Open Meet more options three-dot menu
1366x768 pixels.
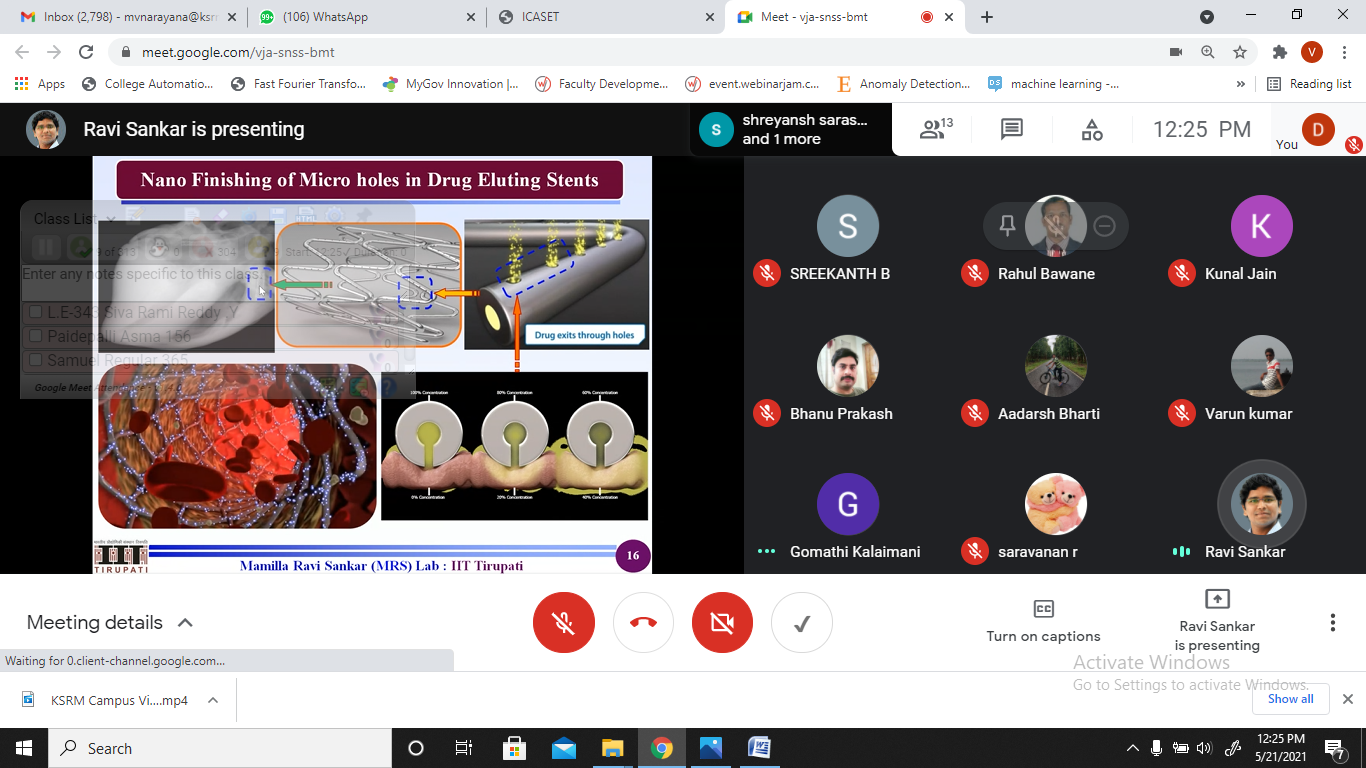coord(1332,623)
